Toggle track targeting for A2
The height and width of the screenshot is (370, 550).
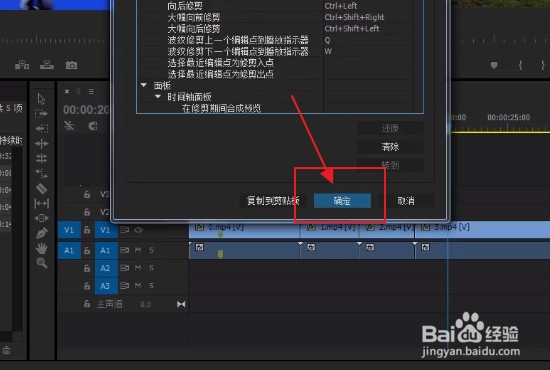pos(106,268)
